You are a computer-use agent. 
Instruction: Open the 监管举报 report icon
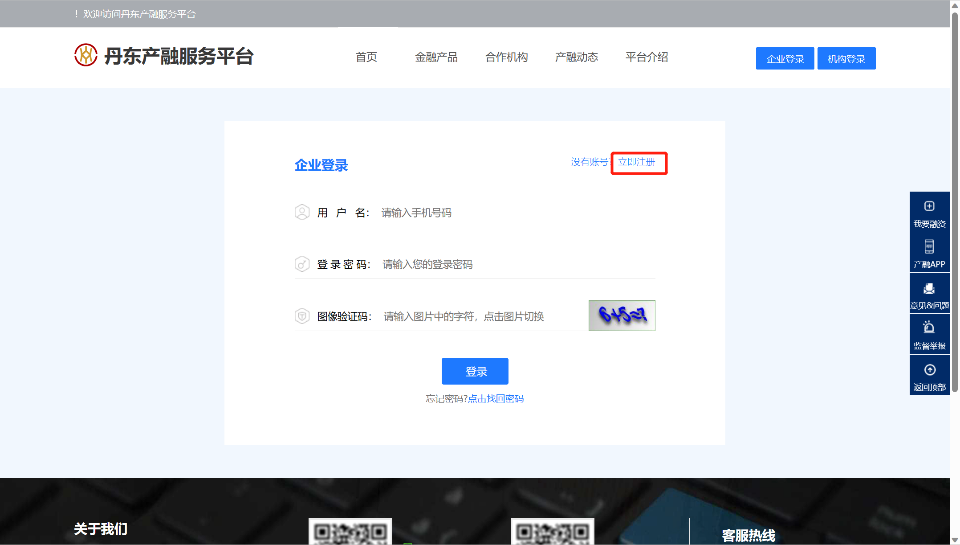click(929, 328)
